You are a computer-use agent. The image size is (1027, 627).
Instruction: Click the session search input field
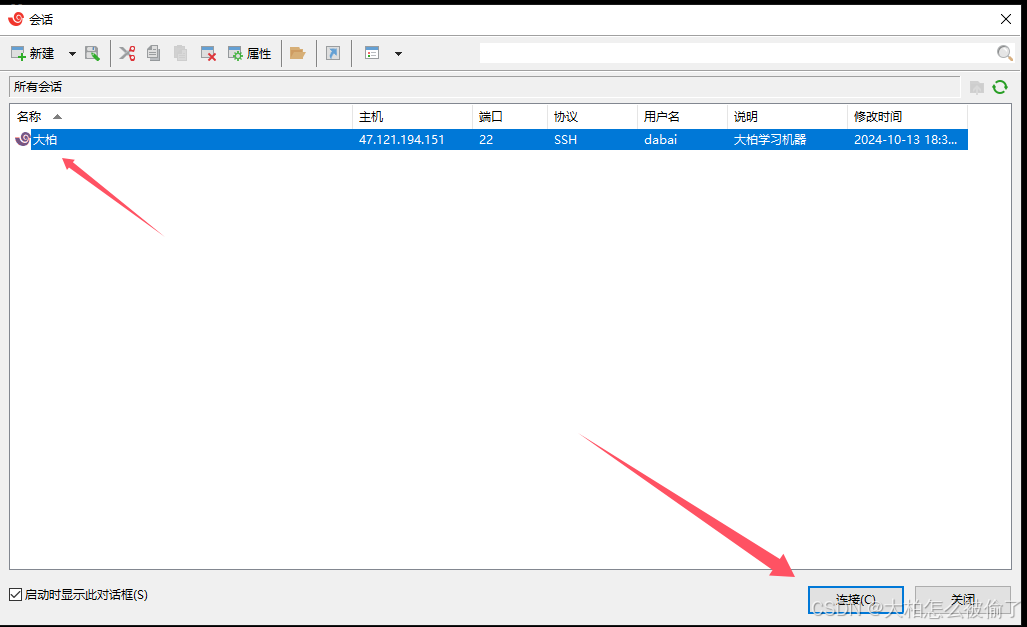click(737, 53)
